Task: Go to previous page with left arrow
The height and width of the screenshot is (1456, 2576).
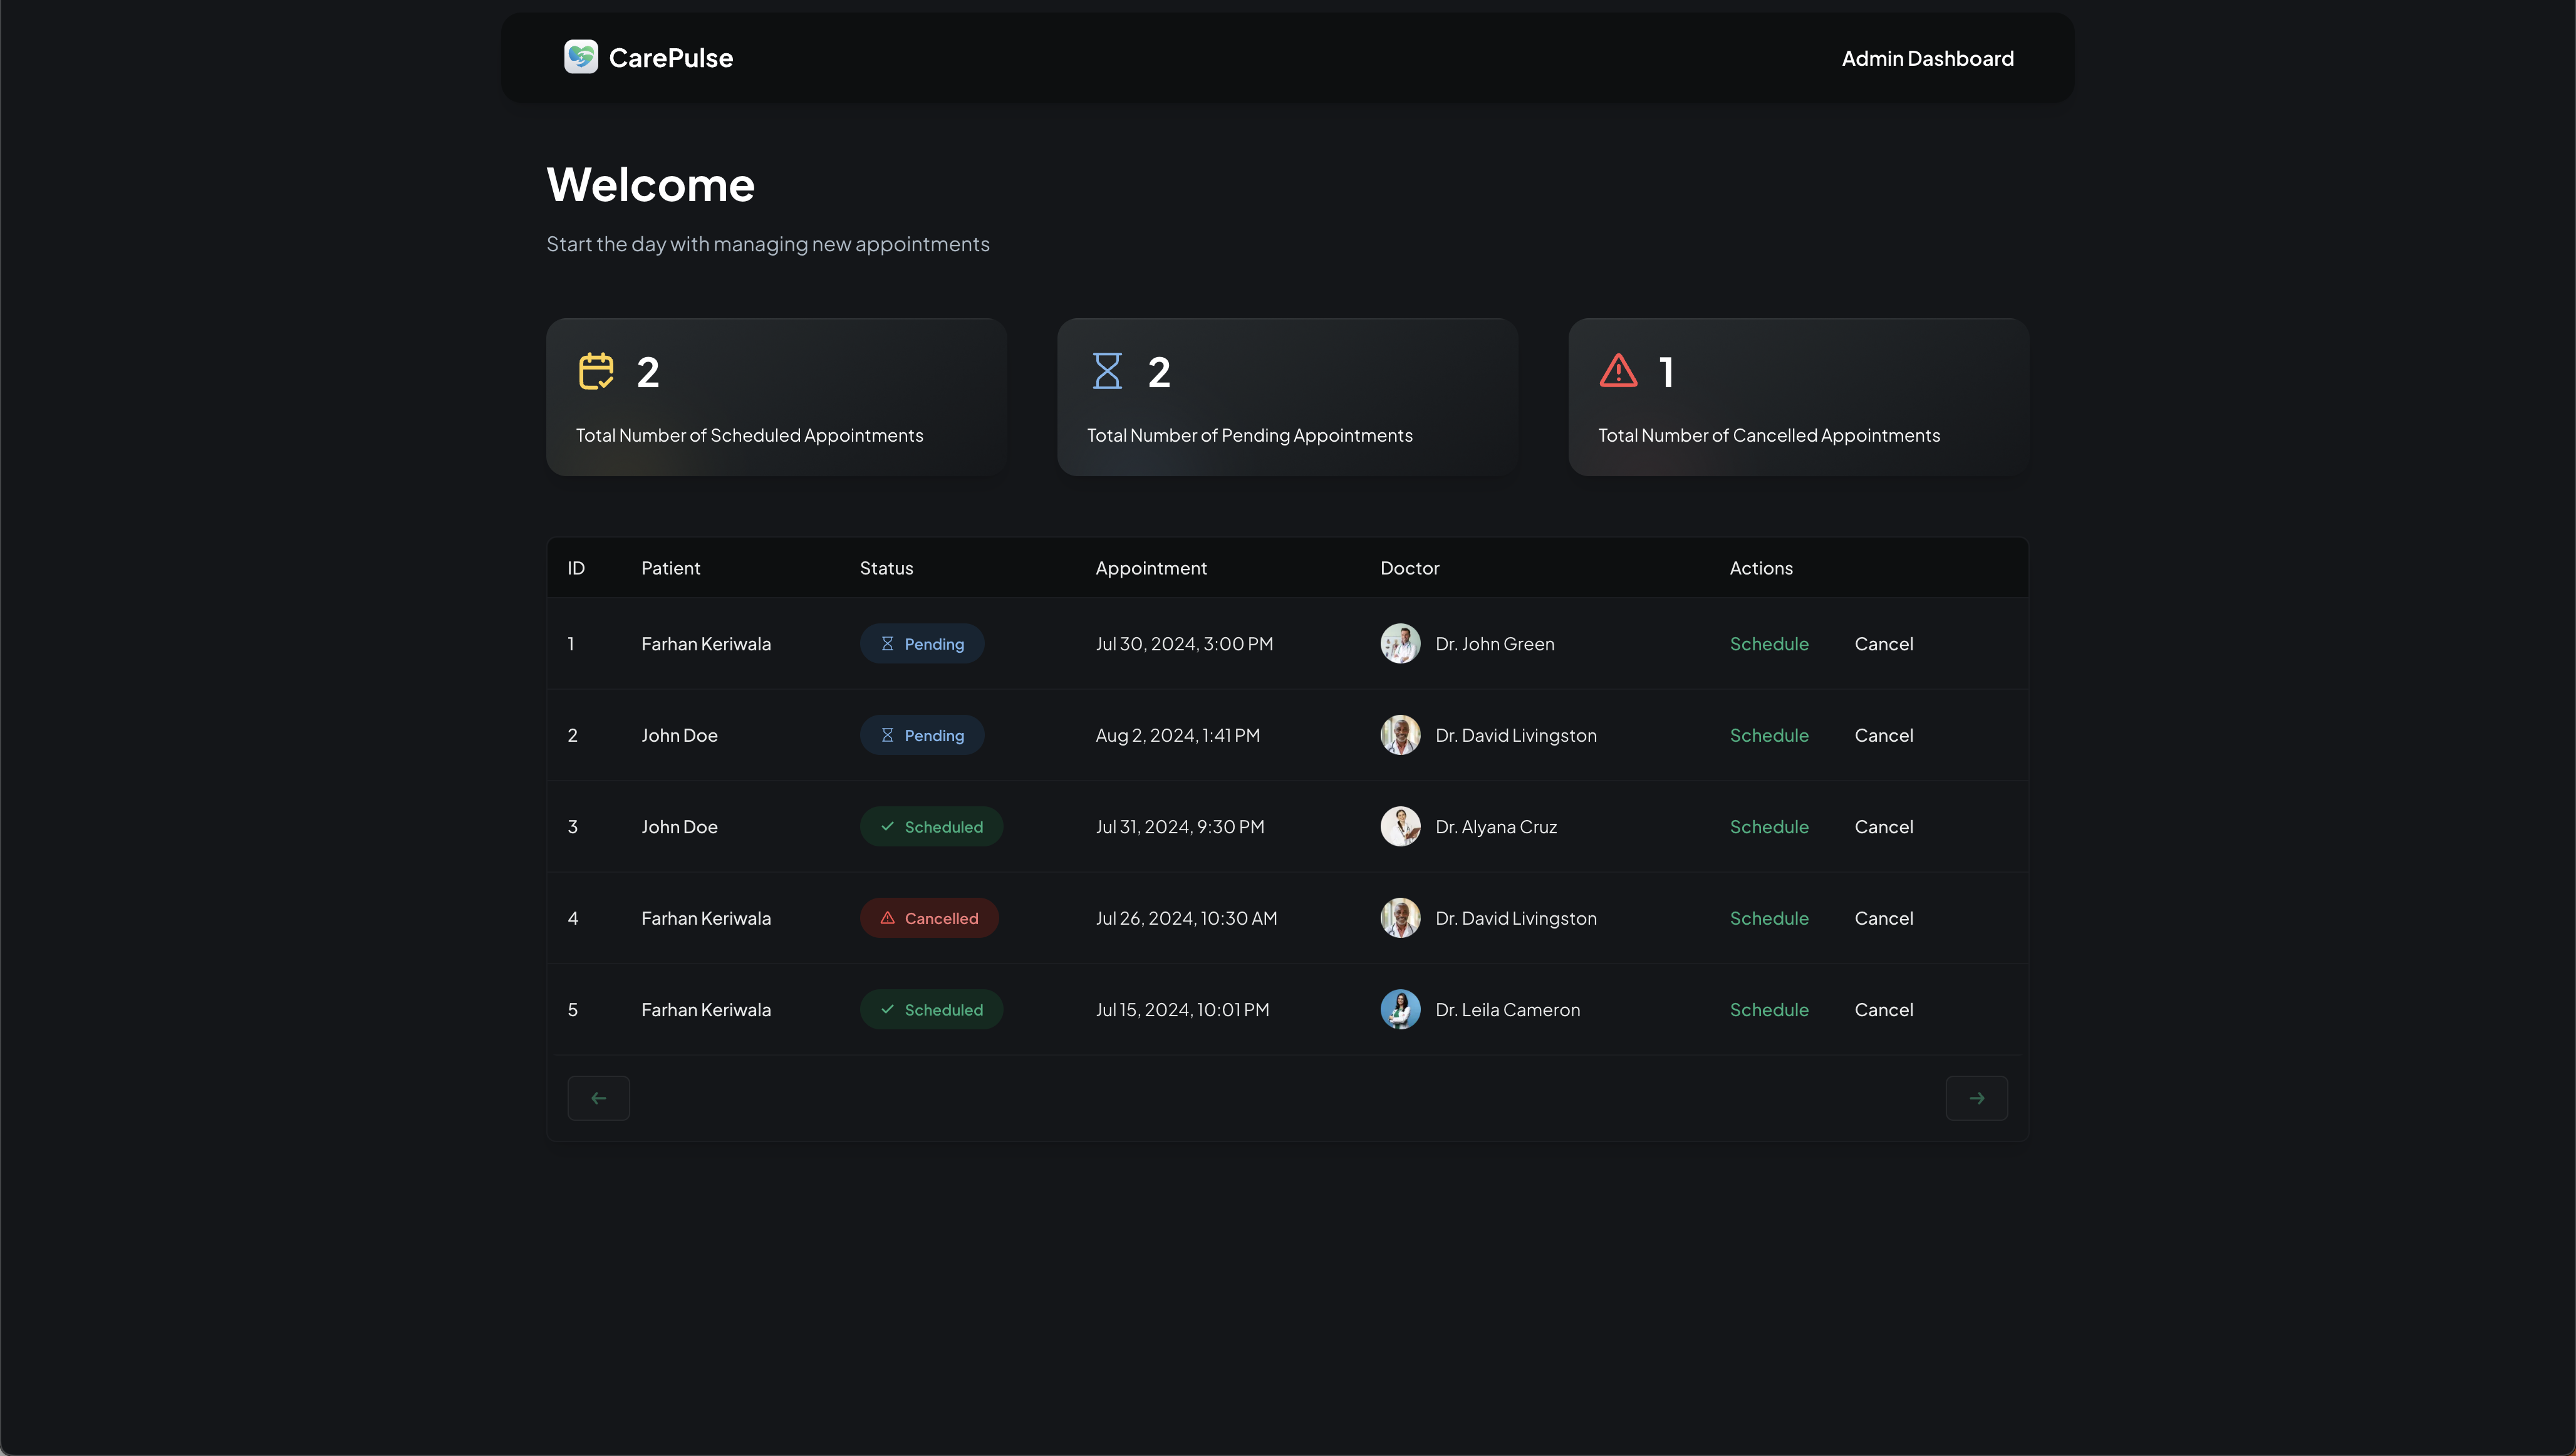Action: point(598,1098)
